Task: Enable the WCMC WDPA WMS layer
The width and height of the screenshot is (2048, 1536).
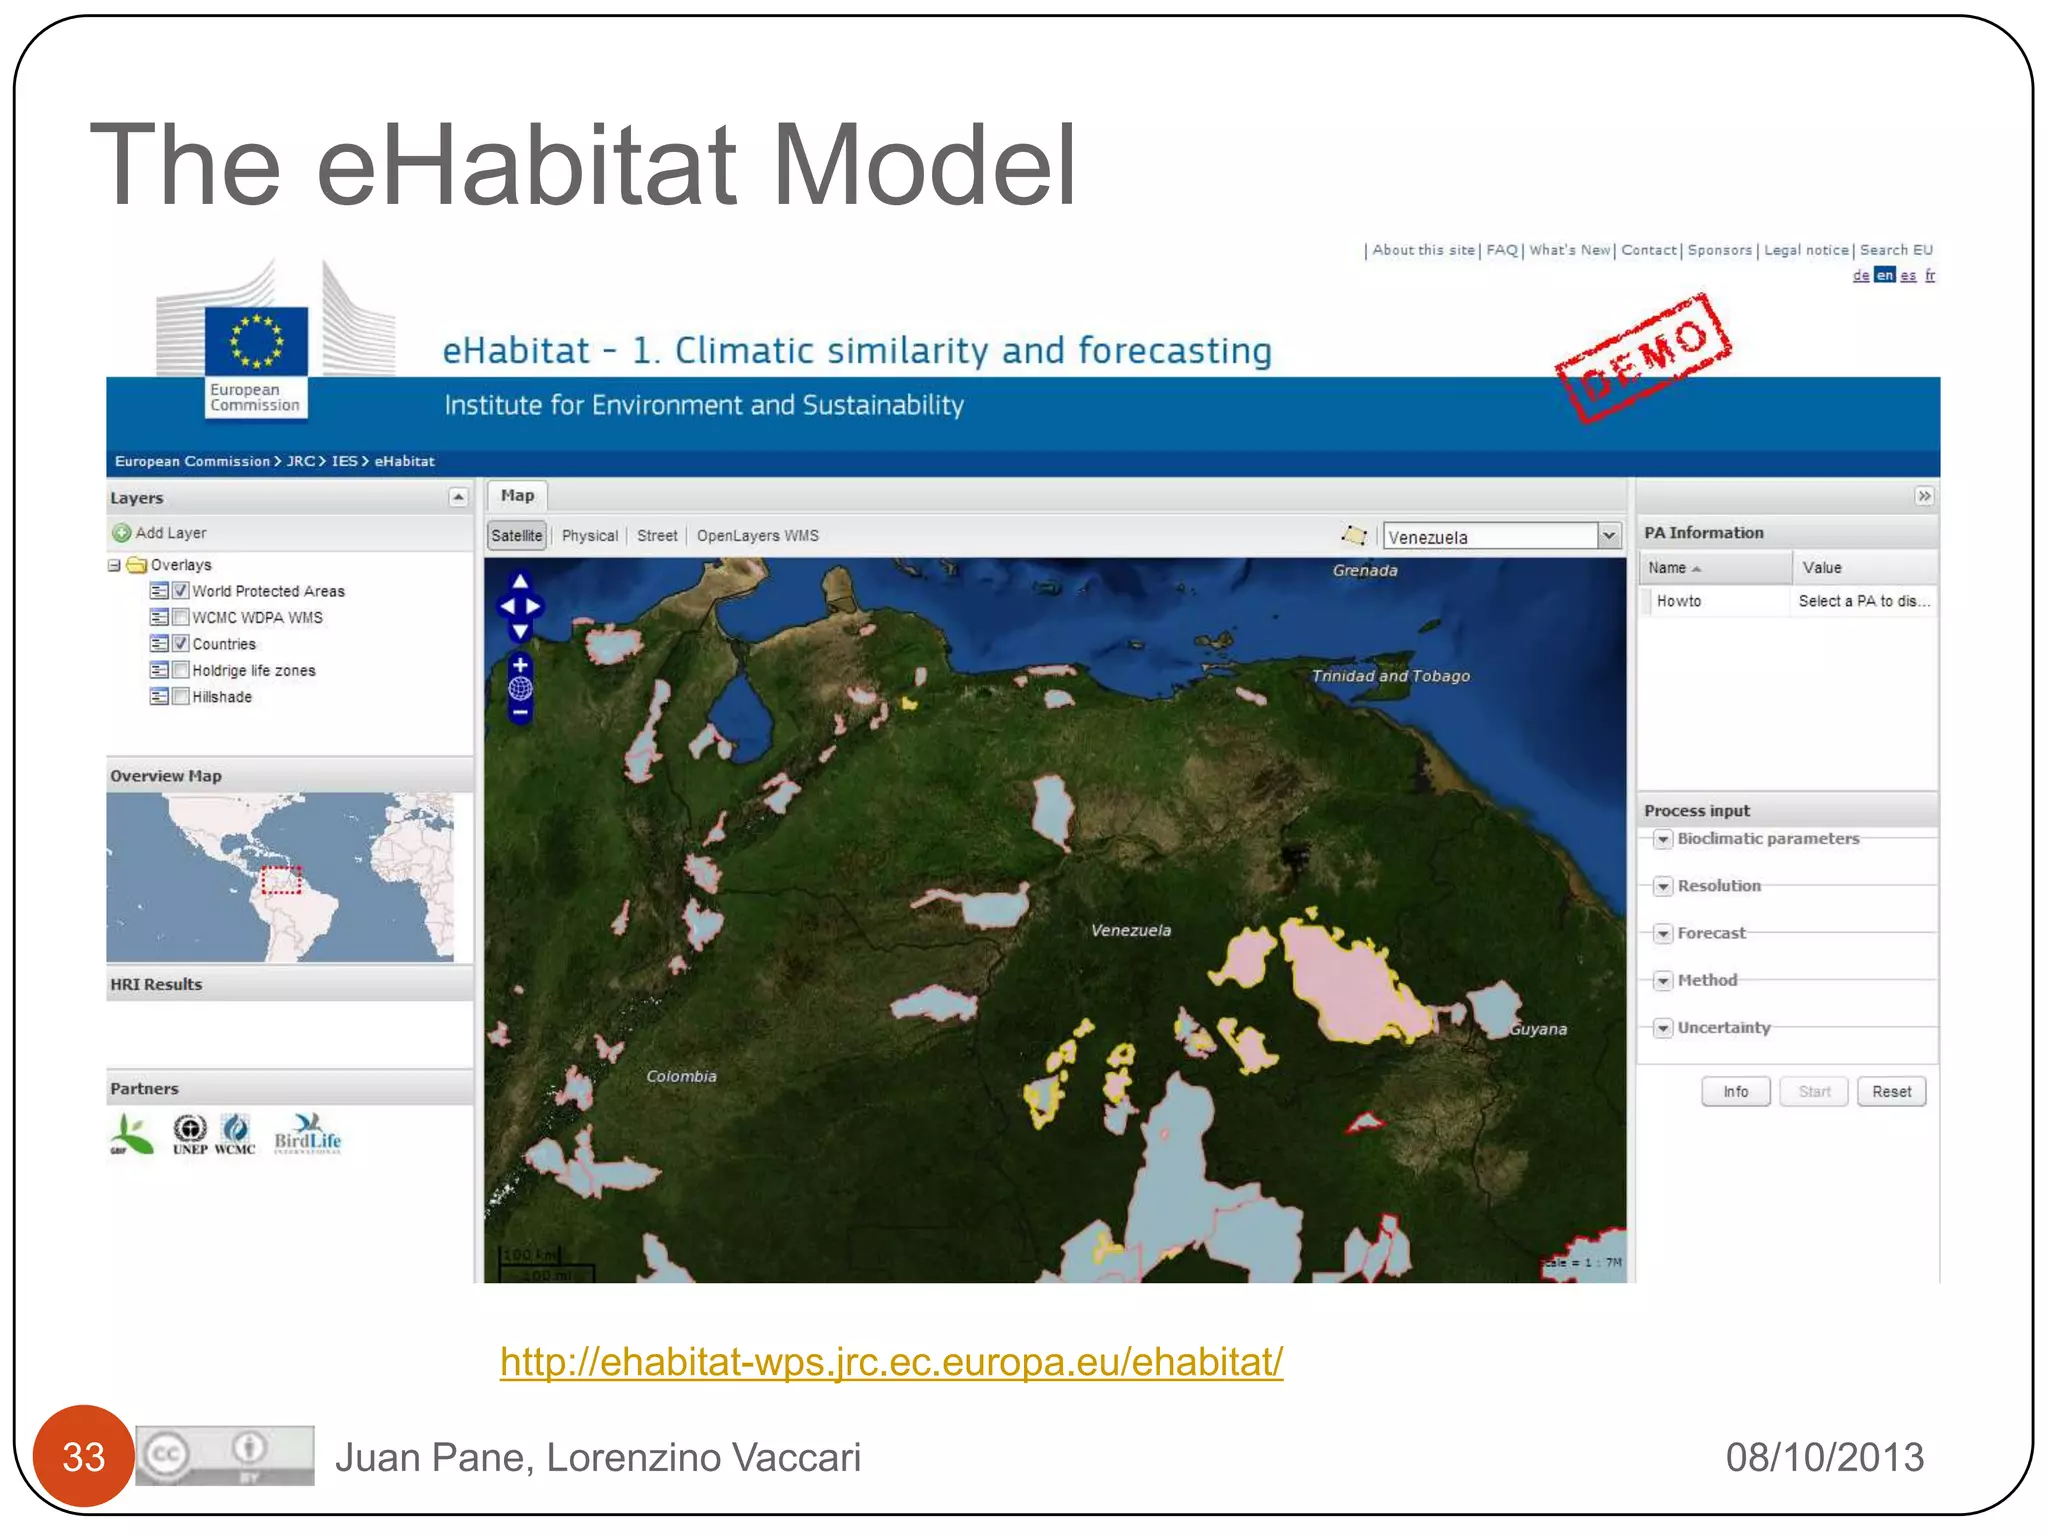Action: coord(181,617)
